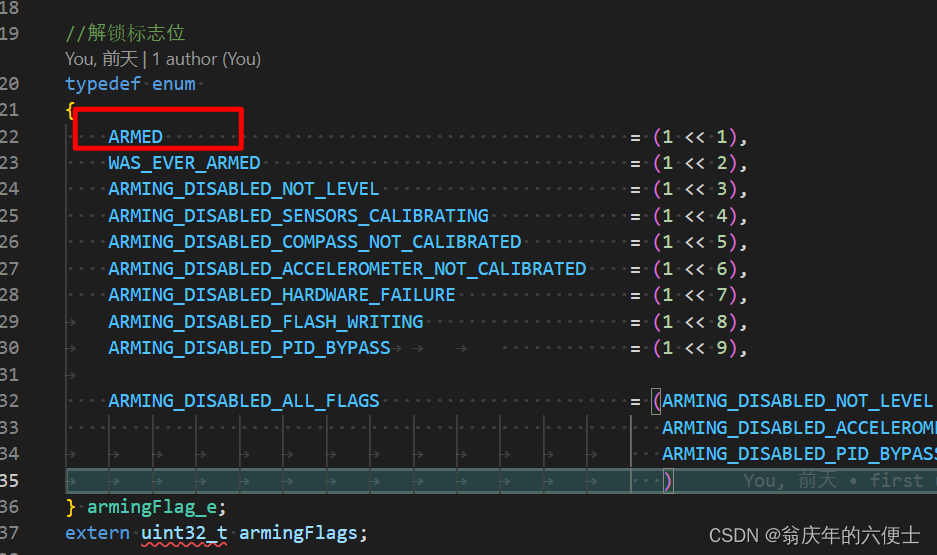Click armingFlags variable name
Image resolution: width=937 pixels, height=555 pixels.
(298, 533)
